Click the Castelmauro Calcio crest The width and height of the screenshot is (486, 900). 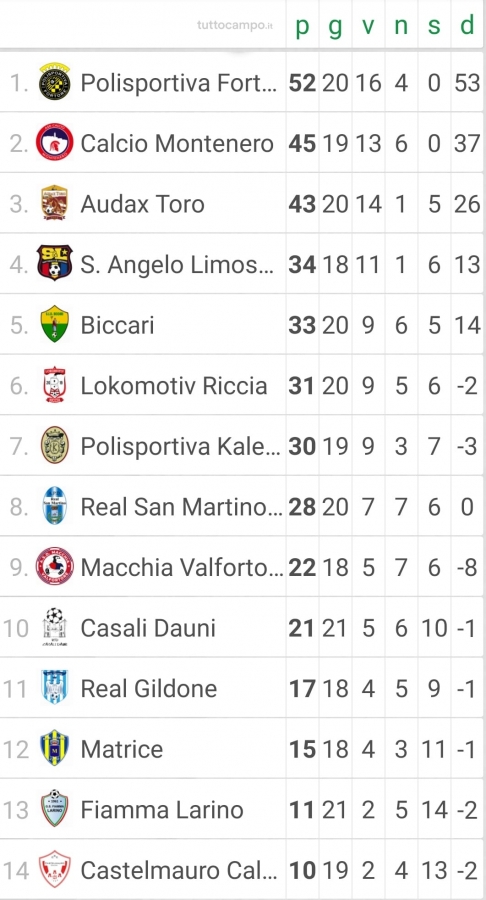pos(55,870)
